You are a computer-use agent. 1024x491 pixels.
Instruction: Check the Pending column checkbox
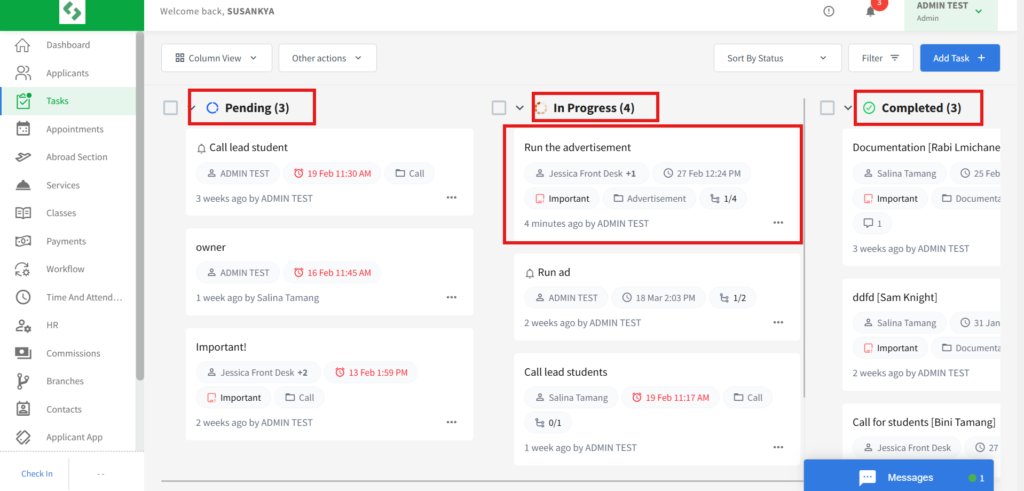(171, 108)
